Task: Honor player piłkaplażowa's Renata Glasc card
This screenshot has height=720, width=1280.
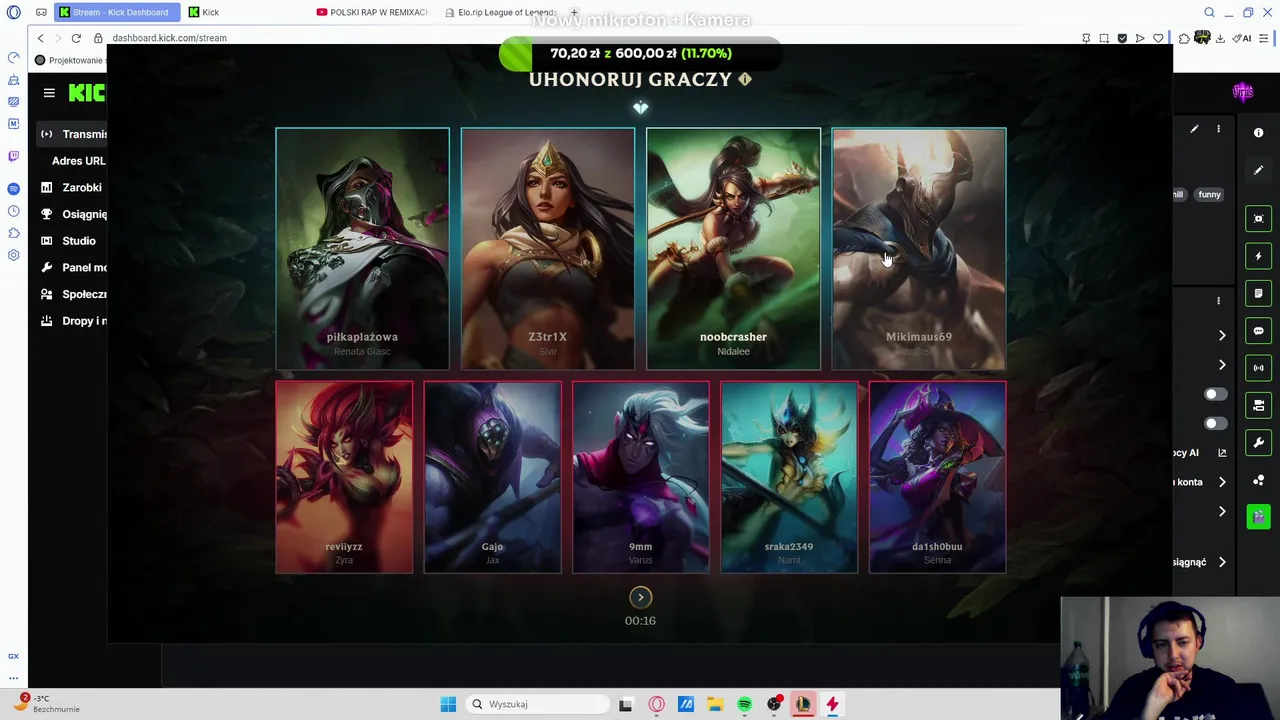Action: (x=362, y=249)
